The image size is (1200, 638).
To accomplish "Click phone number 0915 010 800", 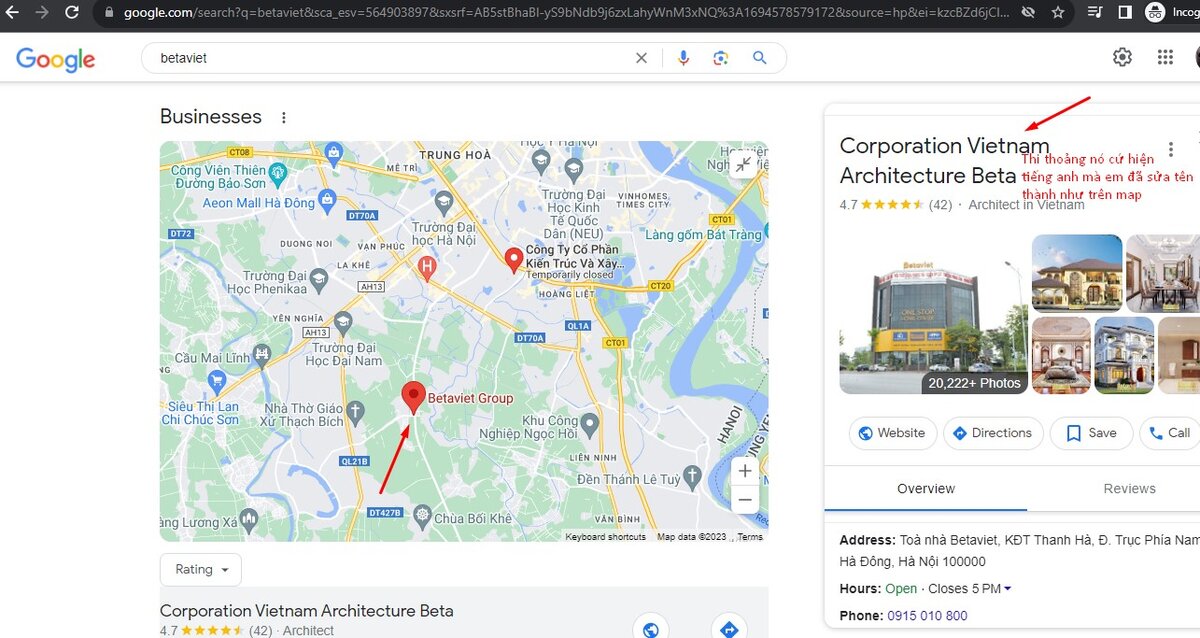I will click(927, 616).
